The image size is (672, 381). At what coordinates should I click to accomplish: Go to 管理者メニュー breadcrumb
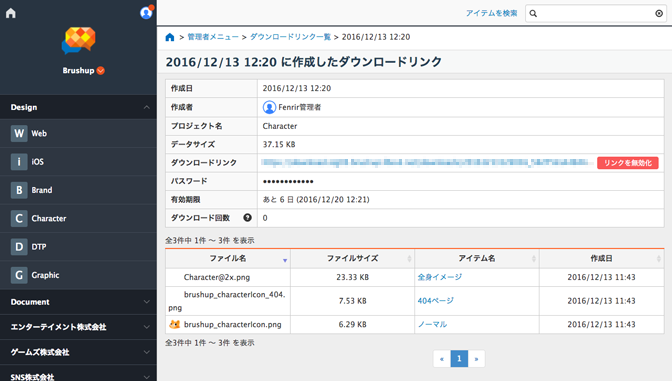click(x=213, y=37)
